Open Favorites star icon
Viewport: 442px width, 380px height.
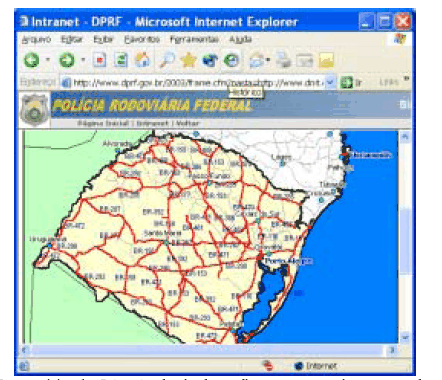pyautogui.click(x=188, y=60)
